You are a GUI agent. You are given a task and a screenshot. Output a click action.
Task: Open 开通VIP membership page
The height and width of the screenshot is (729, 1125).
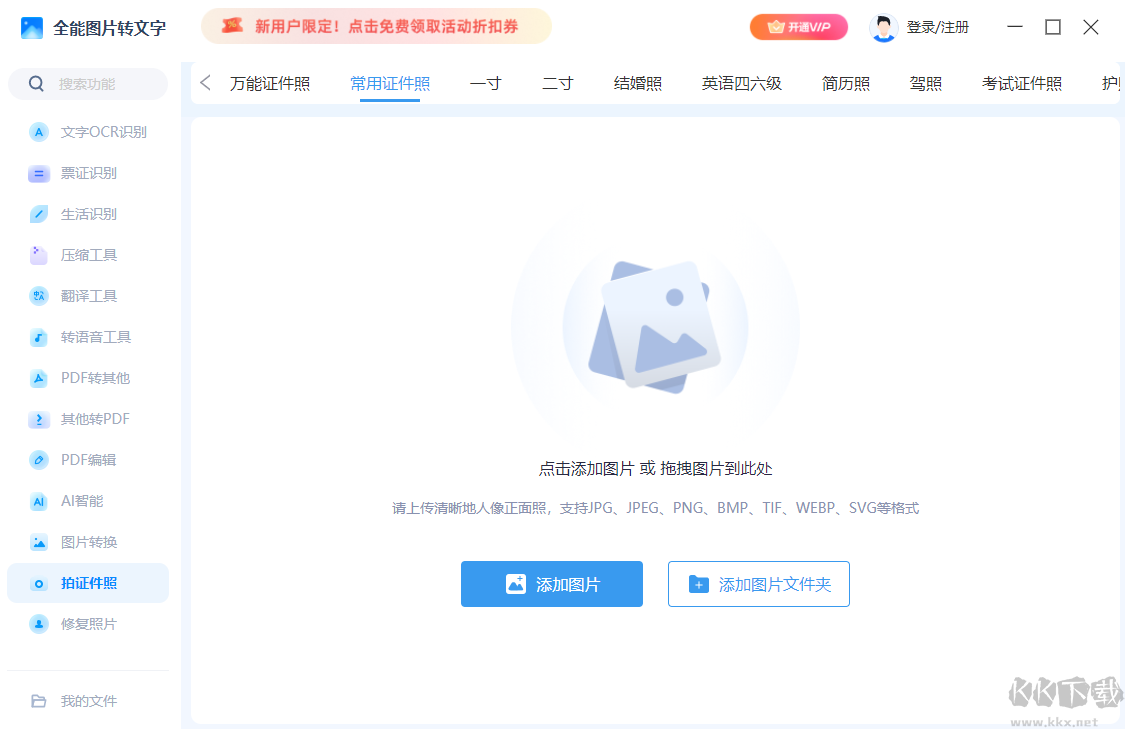798,27
